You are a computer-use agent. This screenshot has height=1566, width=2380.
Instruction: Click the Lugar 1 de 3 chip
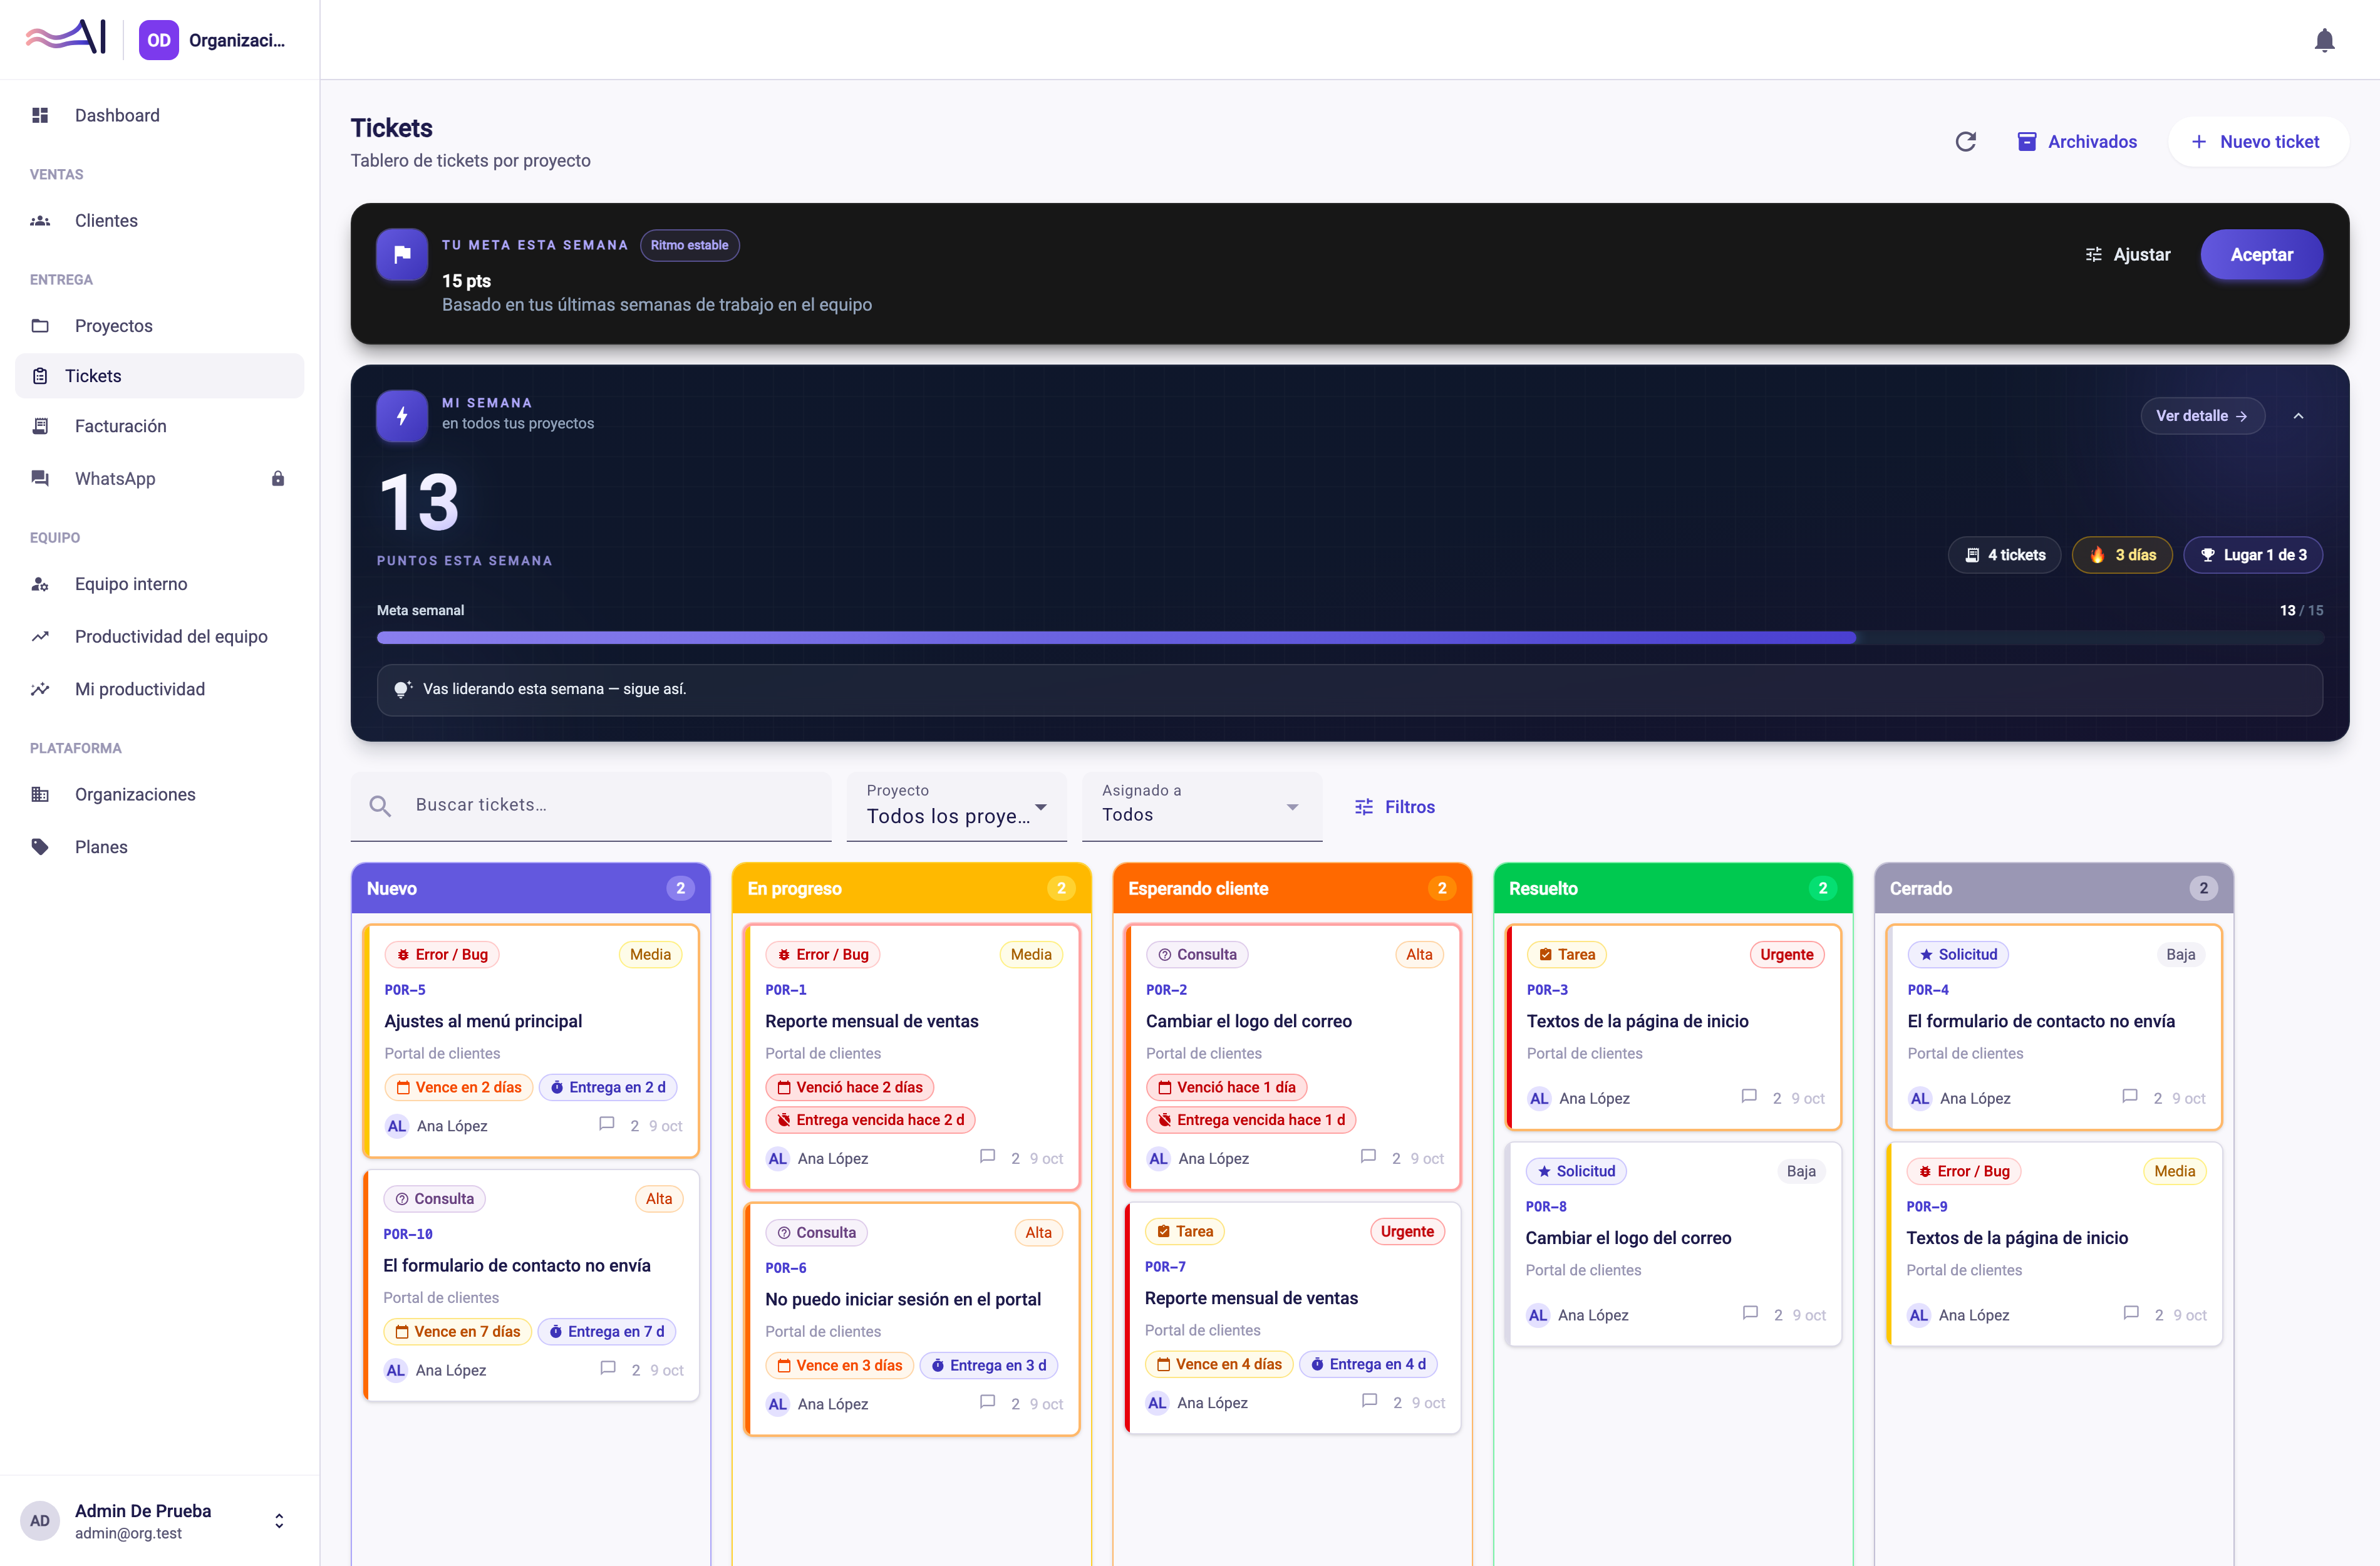[x=2252, y=555]
